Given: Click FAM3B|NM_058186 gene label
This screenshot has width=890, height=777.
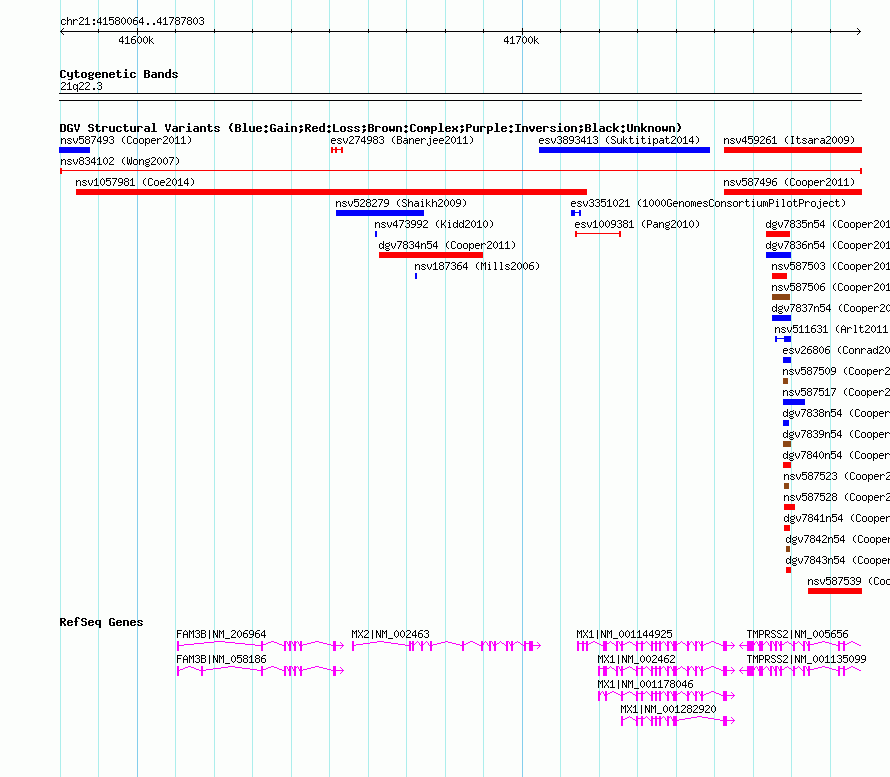Looking at the screenshot, I should click(221, 659).
